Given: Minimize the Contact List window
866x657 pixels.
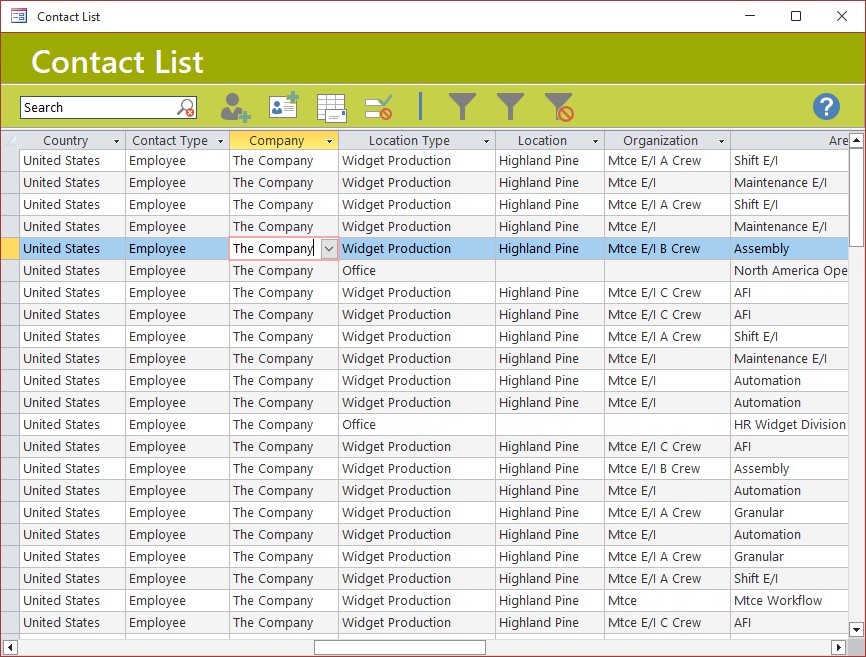Looking at the screenshot, I should 750,16.
